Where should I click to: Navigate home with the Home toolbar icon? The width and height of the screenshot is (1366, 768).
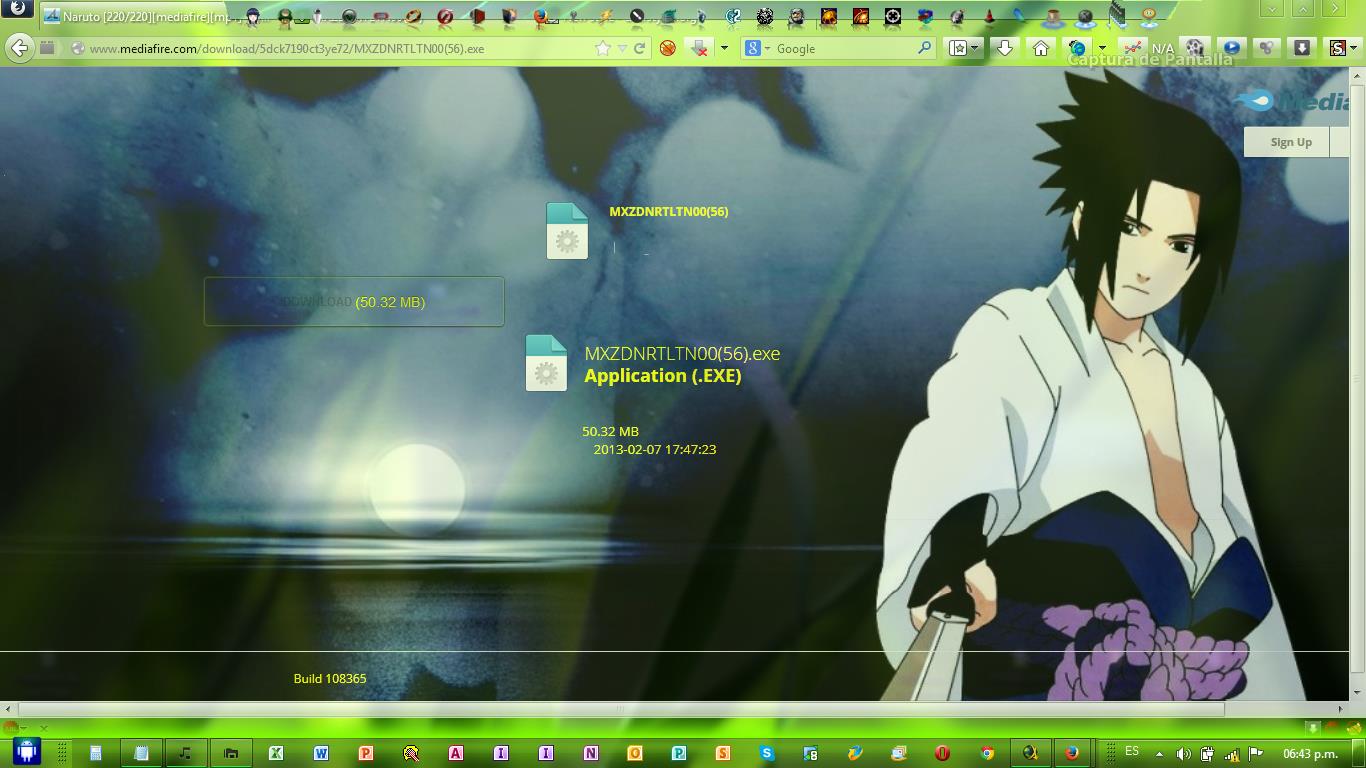click(1040, 47)
